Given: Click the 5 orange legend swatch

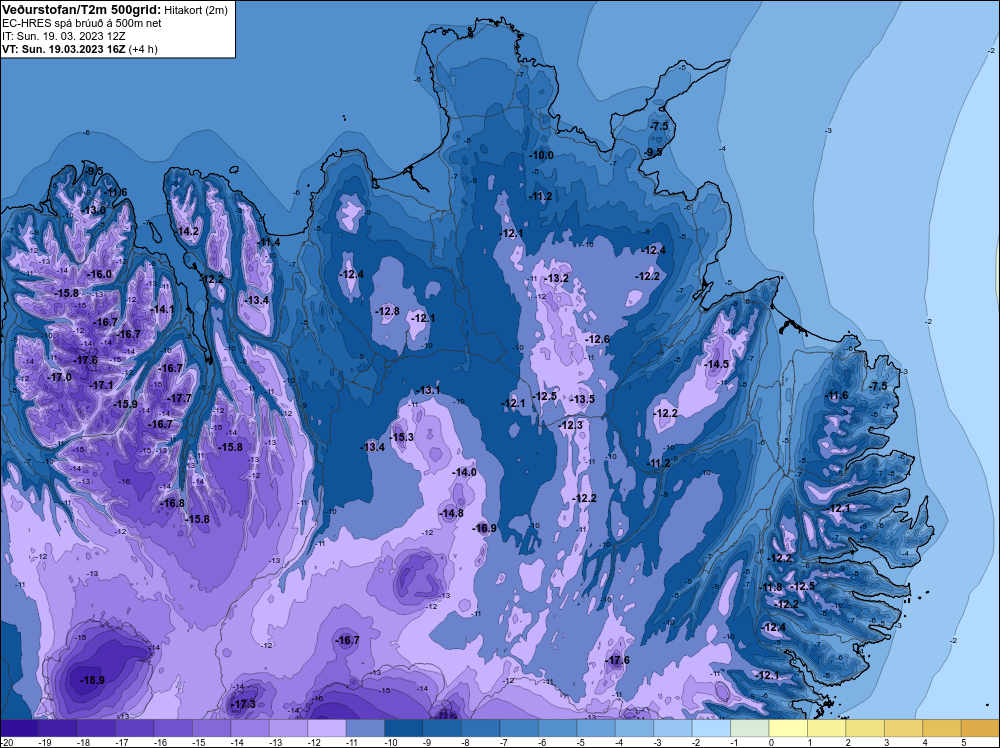Looking at the screenshot, I should (x=980, y=728).
